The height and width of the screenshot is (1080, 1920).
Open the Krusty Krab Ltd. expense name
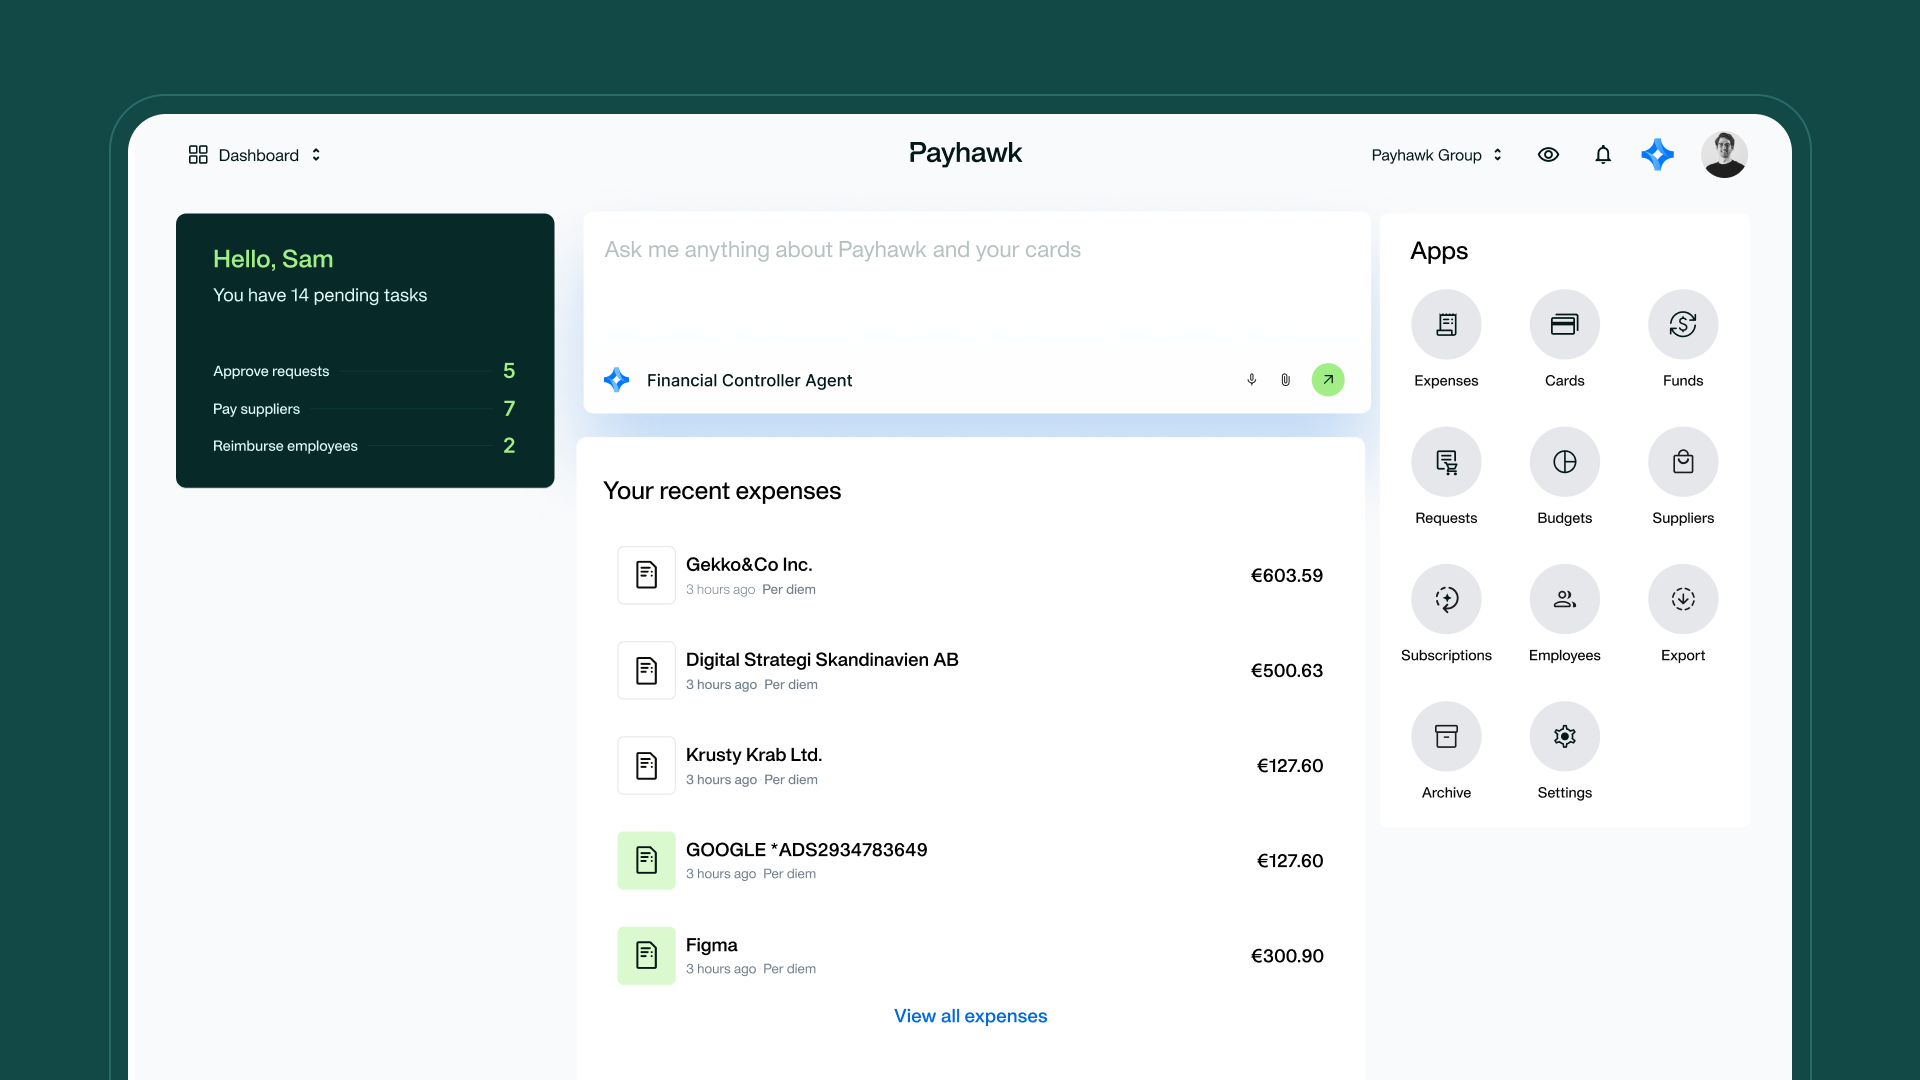(754, 754)
